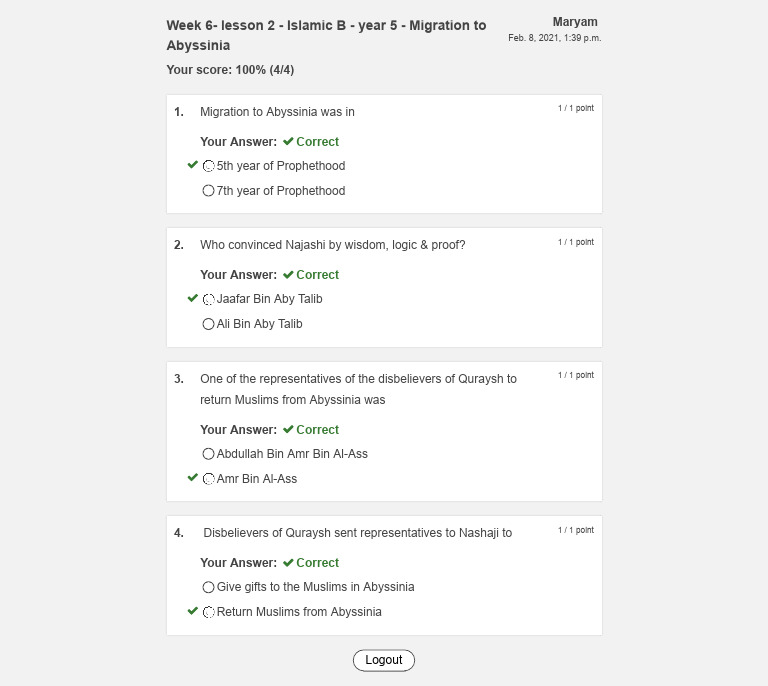This screenshot has width=768, height=686.
Task: Click the Correct checkmark icon in question 4
Action: 288,563
